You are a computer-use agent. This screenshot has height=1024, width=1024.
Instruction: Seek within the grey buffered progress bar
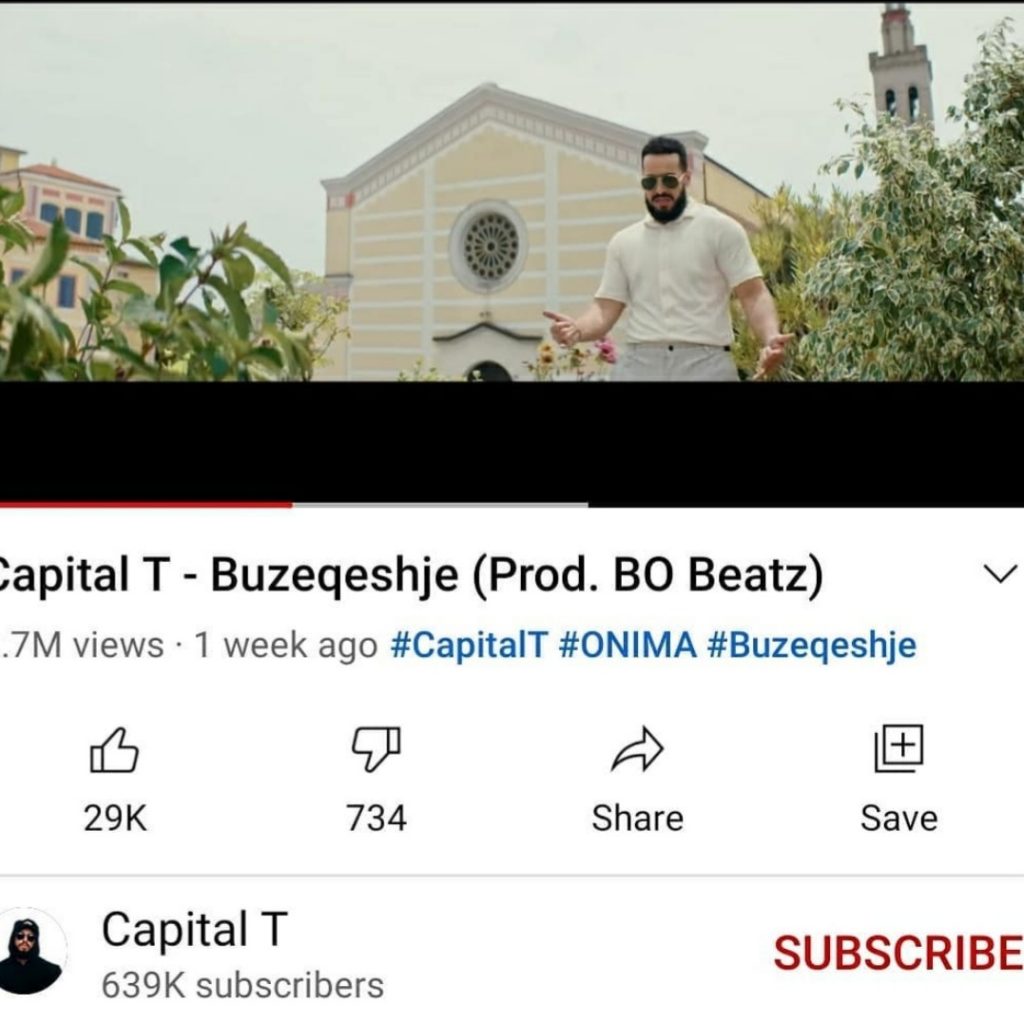point(441,504)
